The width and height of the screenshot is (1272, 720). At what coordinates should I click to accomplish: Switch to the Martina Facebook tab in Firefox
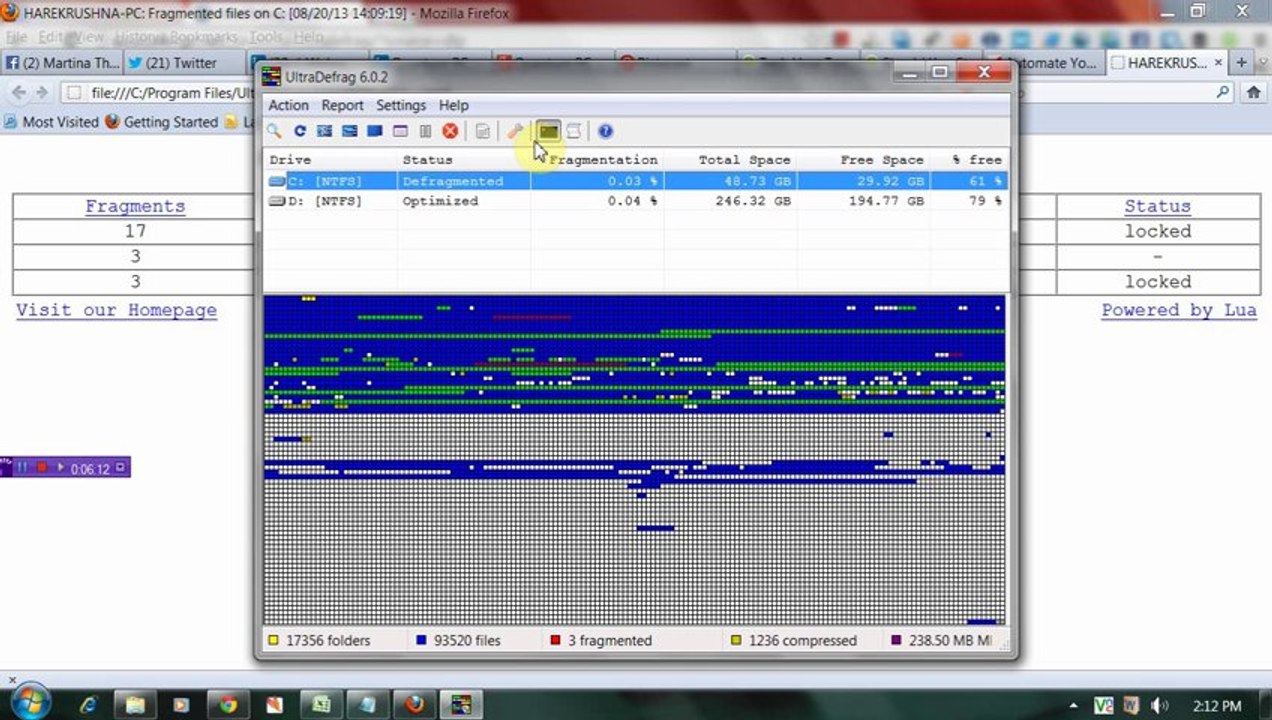[62, 62]
